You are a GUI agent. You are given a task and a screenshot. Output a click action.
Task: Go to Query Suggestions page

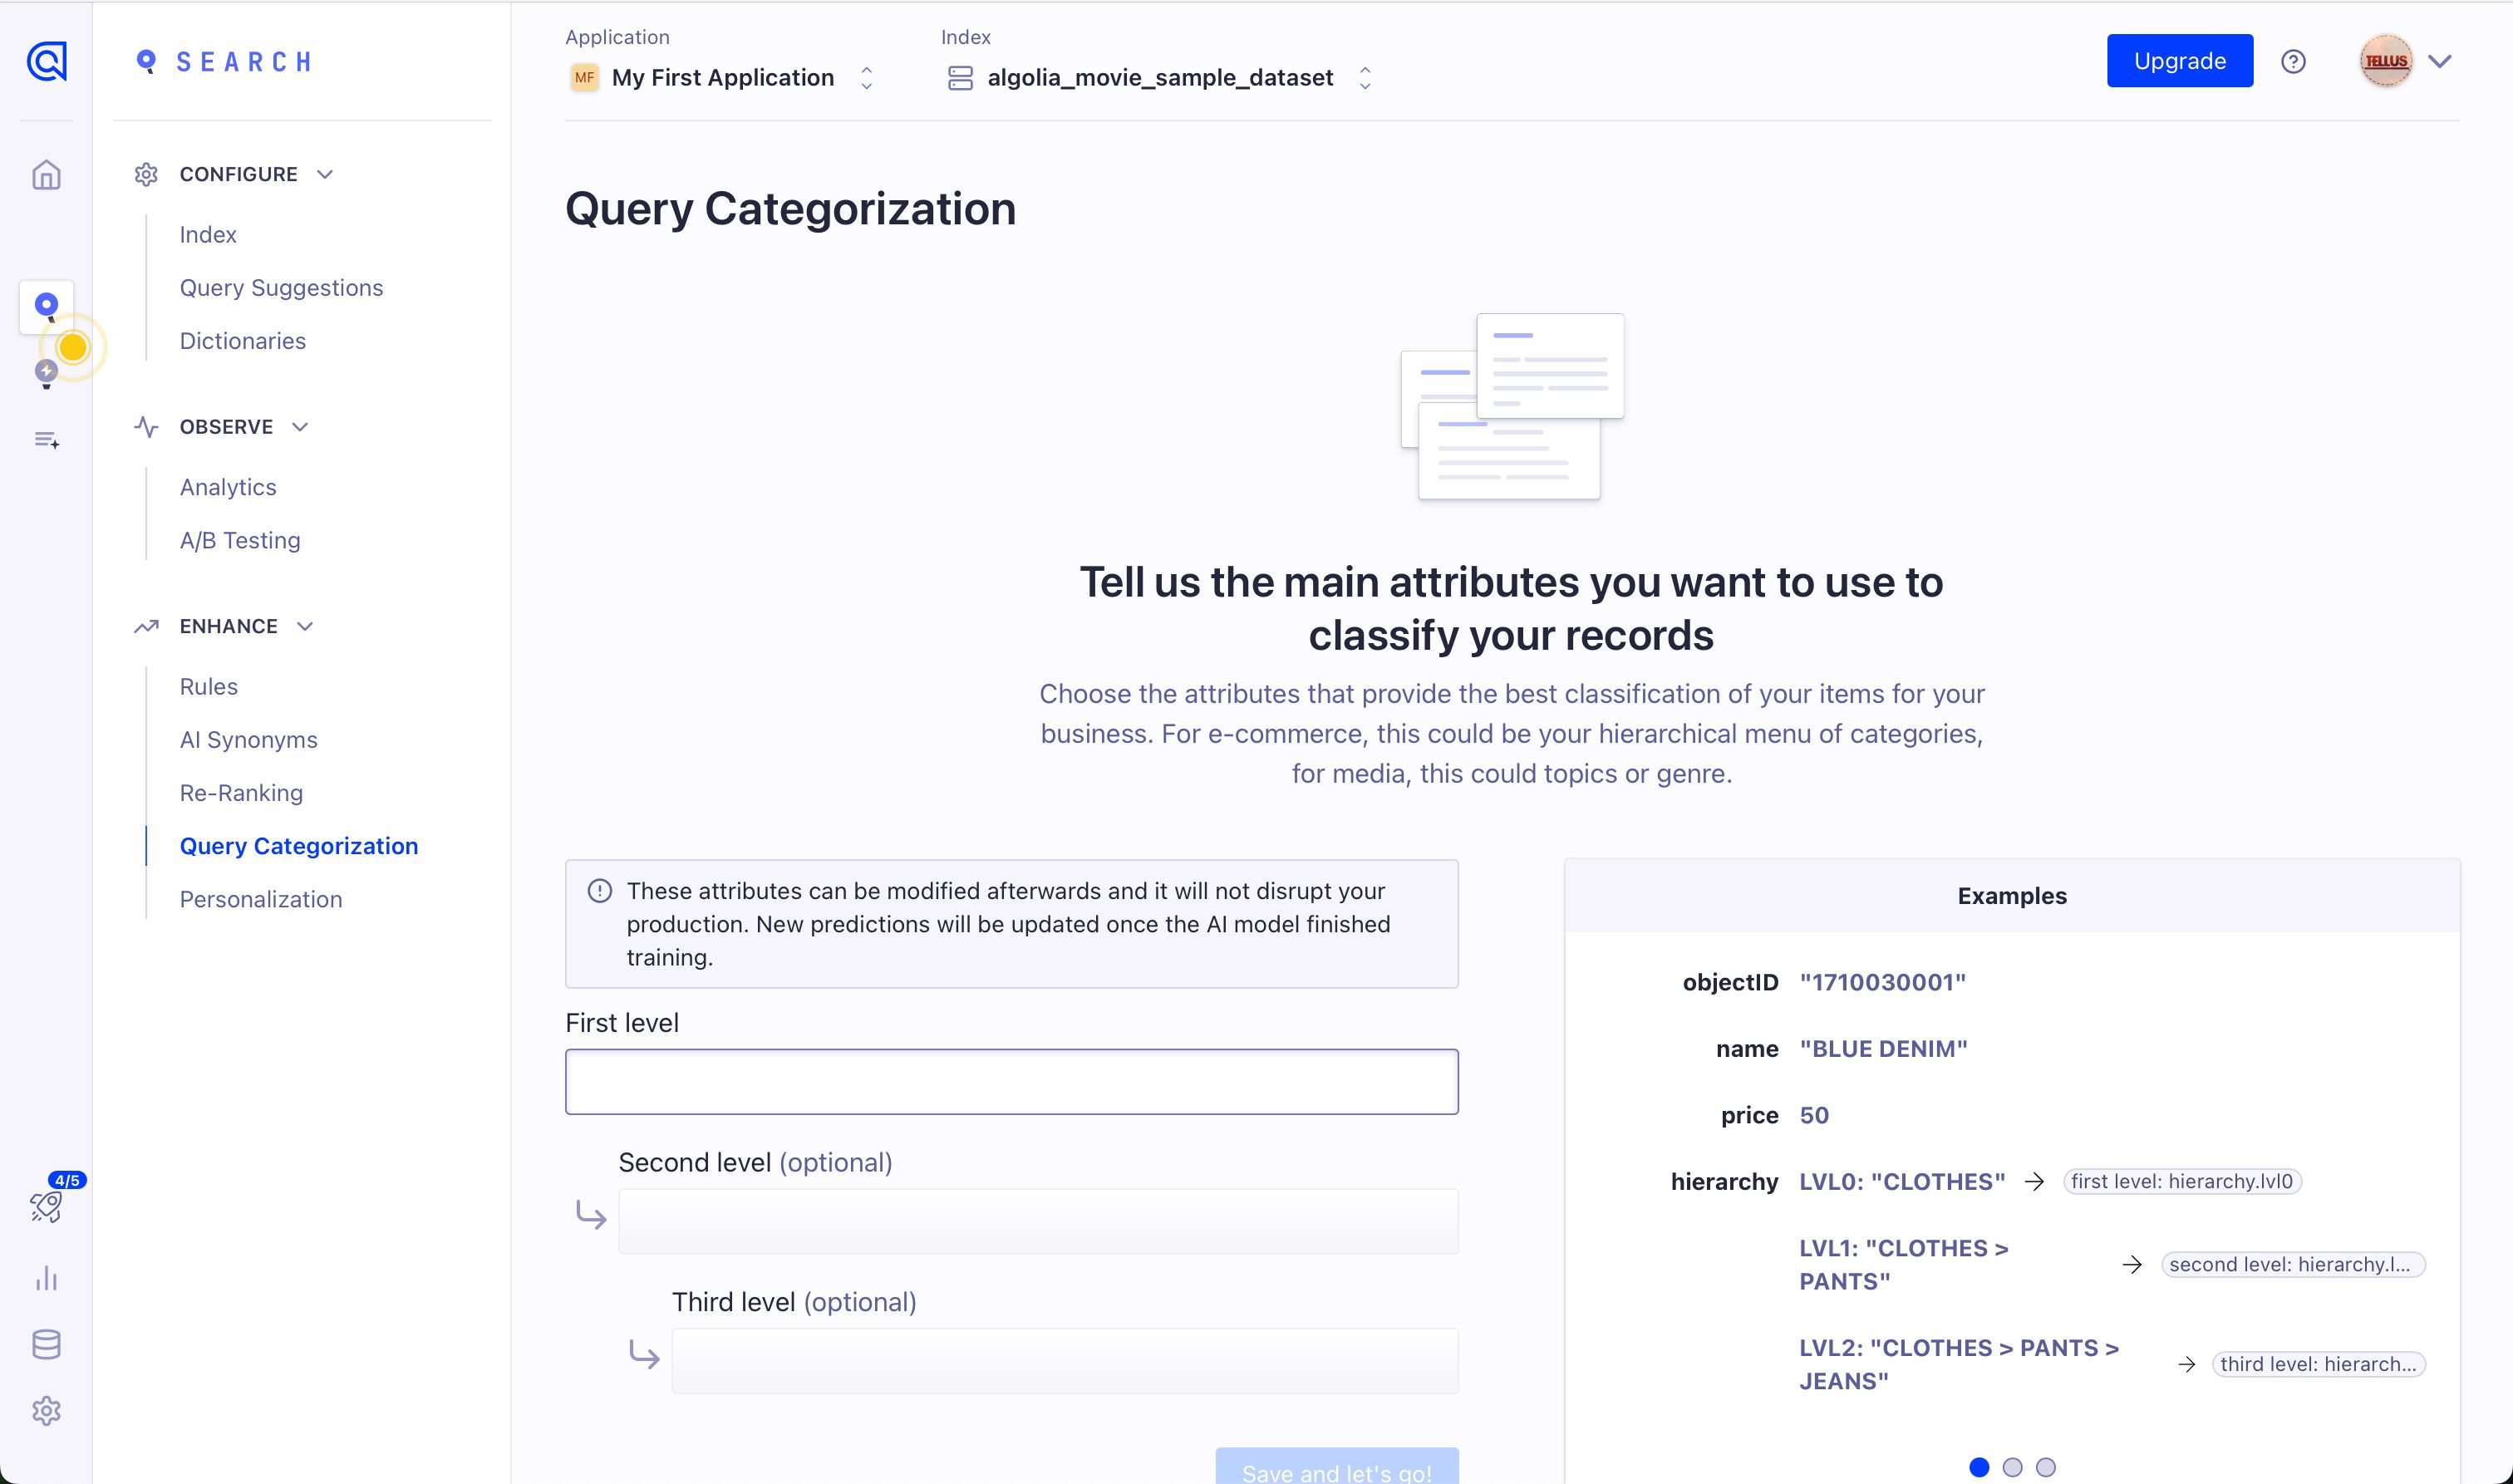[281, 288]
